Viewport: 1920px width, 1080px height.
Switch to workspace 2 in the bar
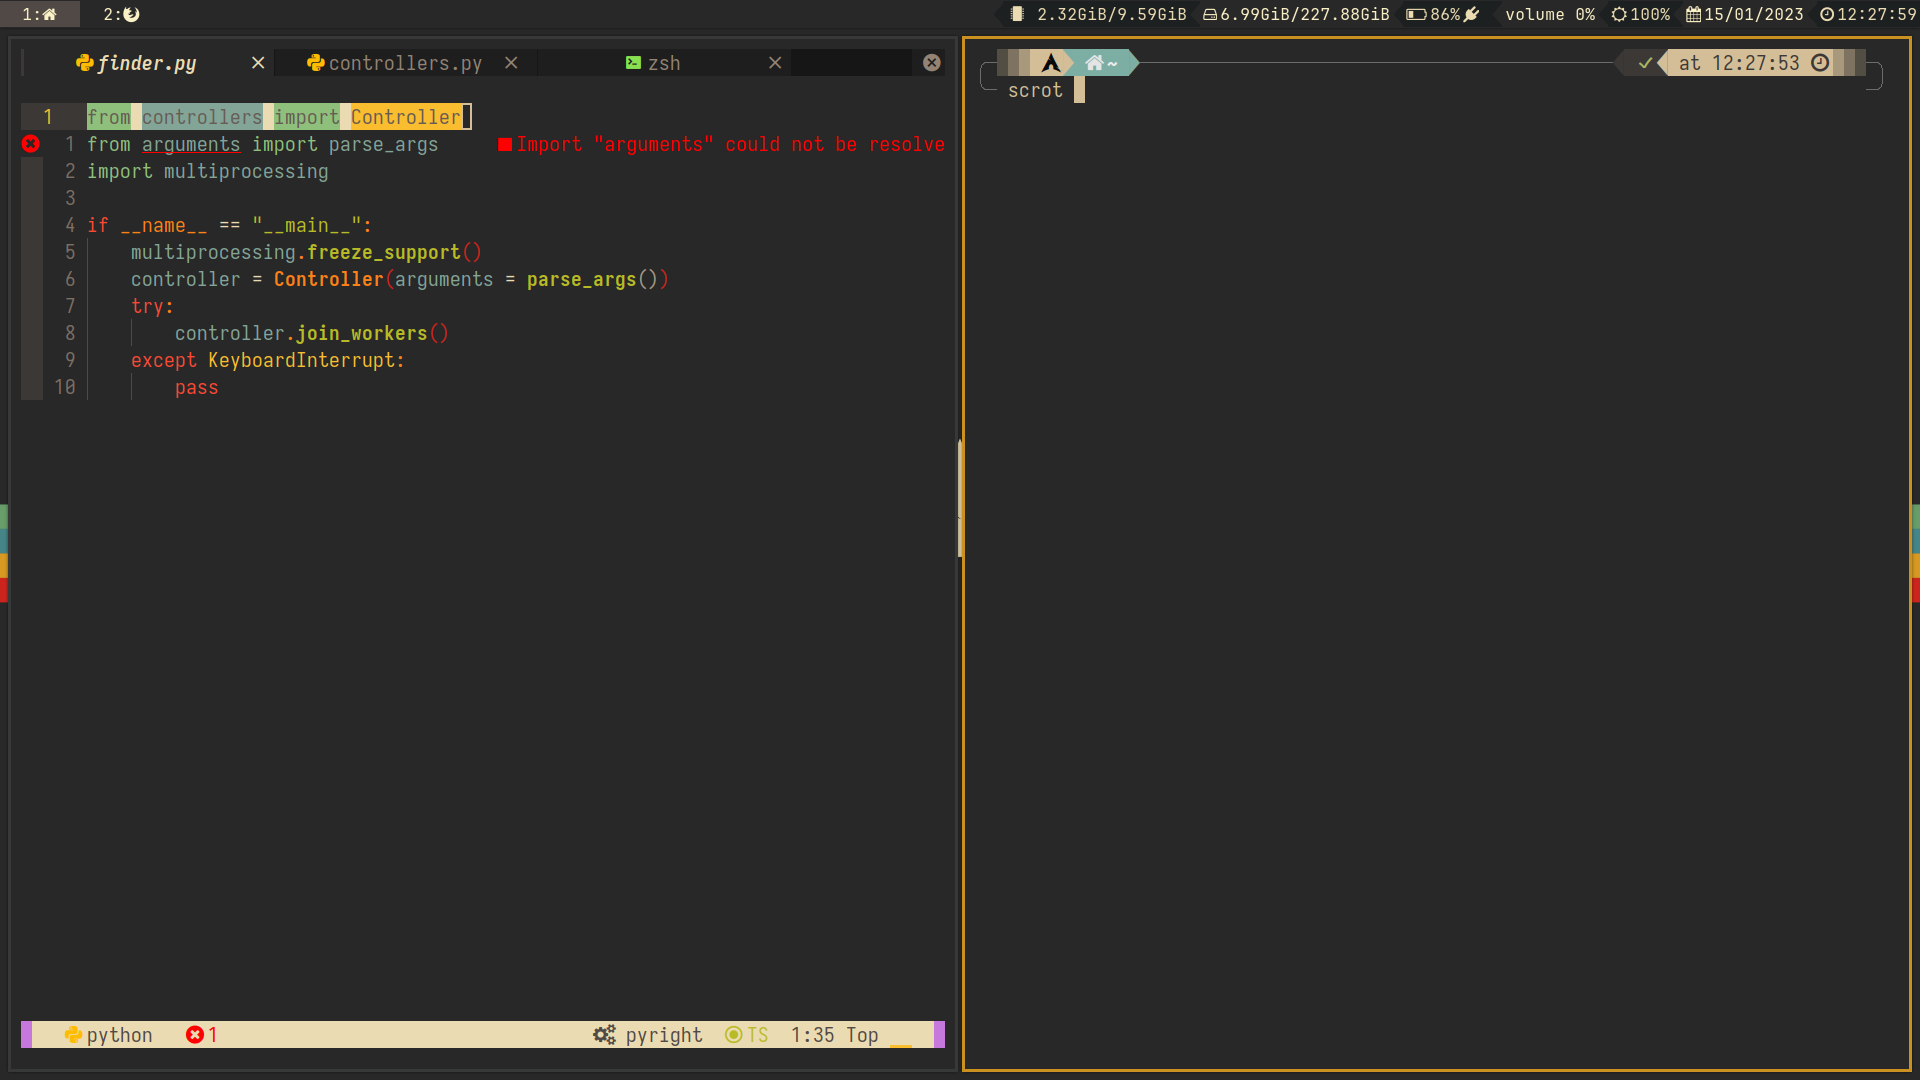[121, 14]
